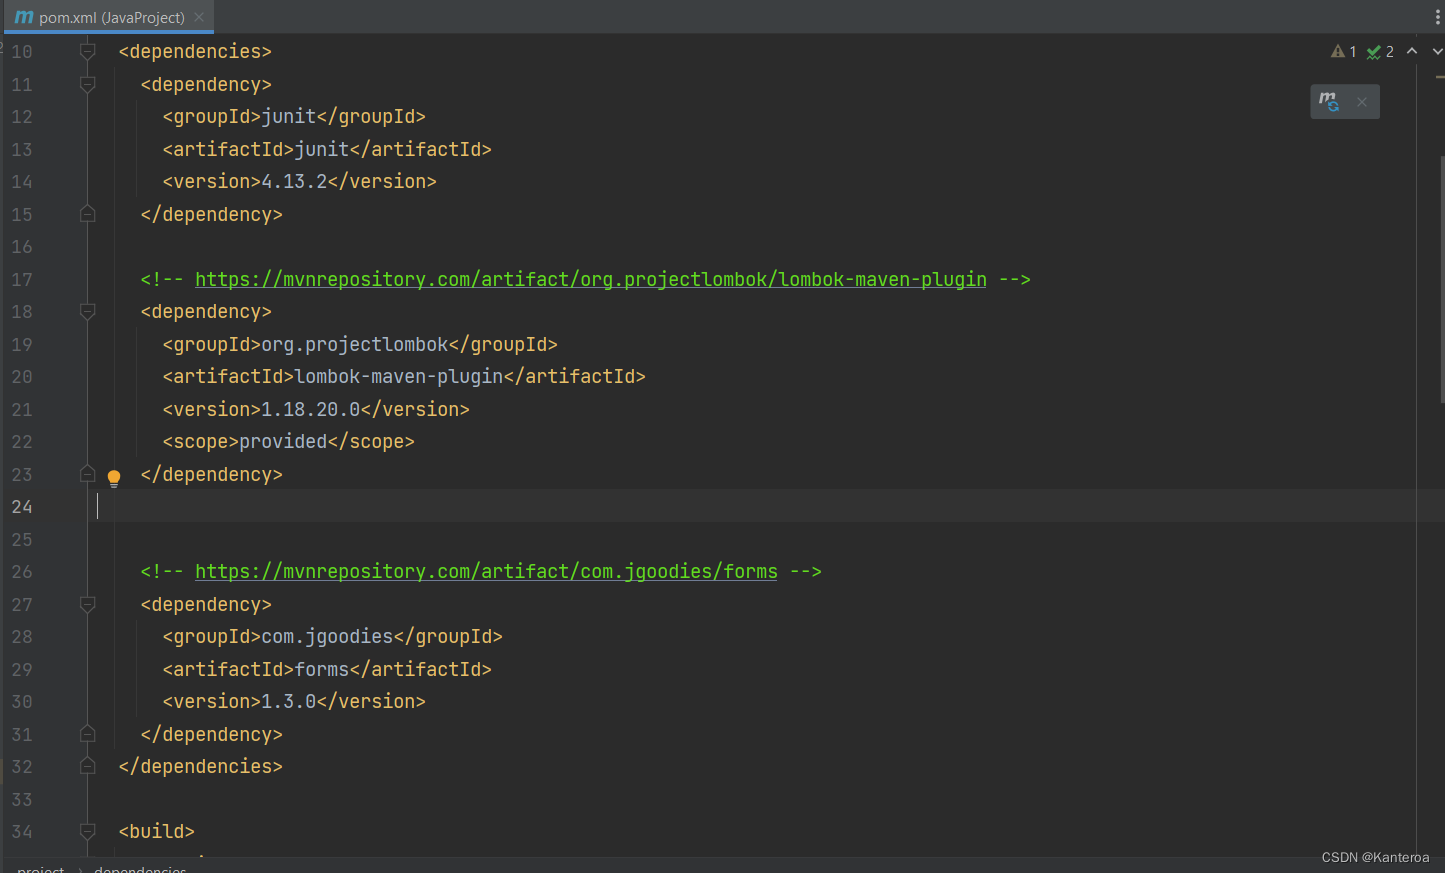The width and height of the screenshot is (1445, 873).
Task: Click fold end marker at line 31
Action: pyautogui.click(x=88, y=734)
